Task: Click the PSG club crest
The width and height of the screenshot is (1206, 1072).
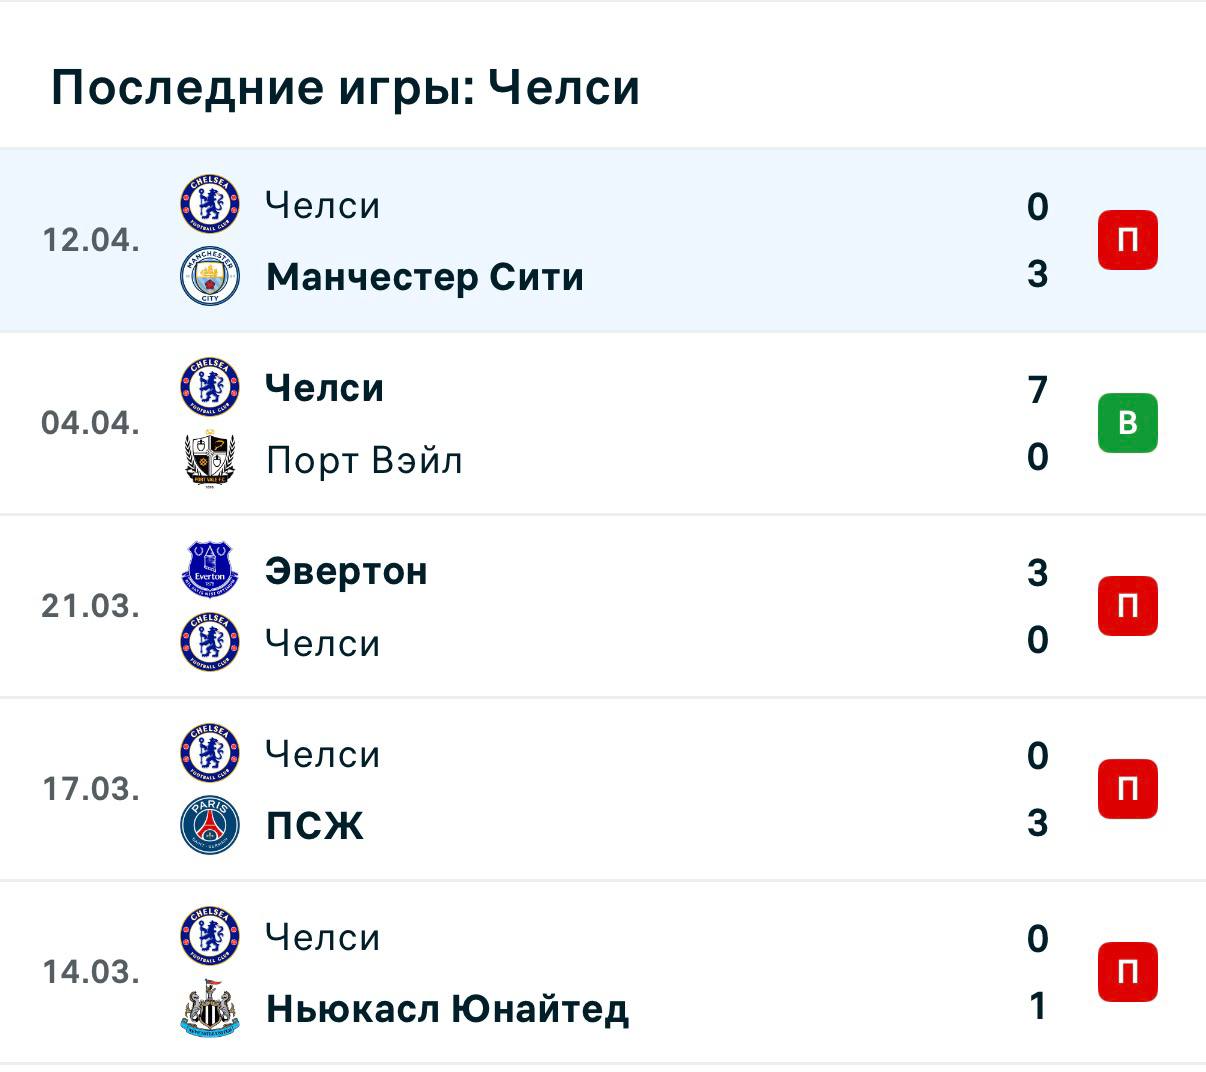Action: click(x=210, y=825)
